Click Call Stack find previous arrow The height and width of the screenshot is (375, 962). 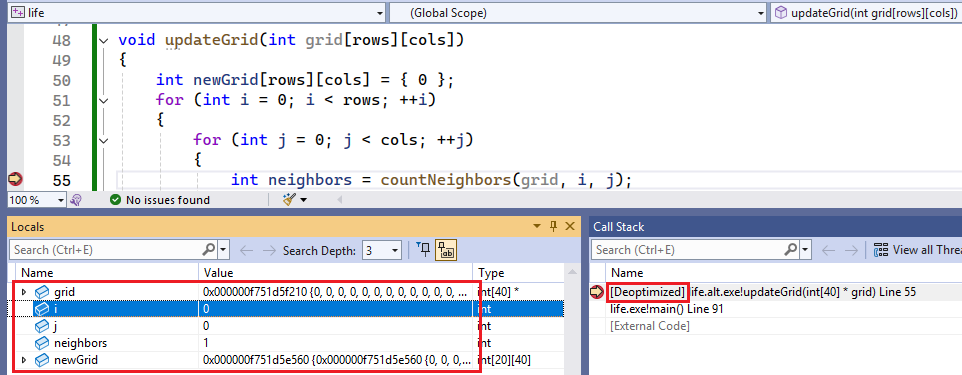pyautogui.click(x=828, y=250)
